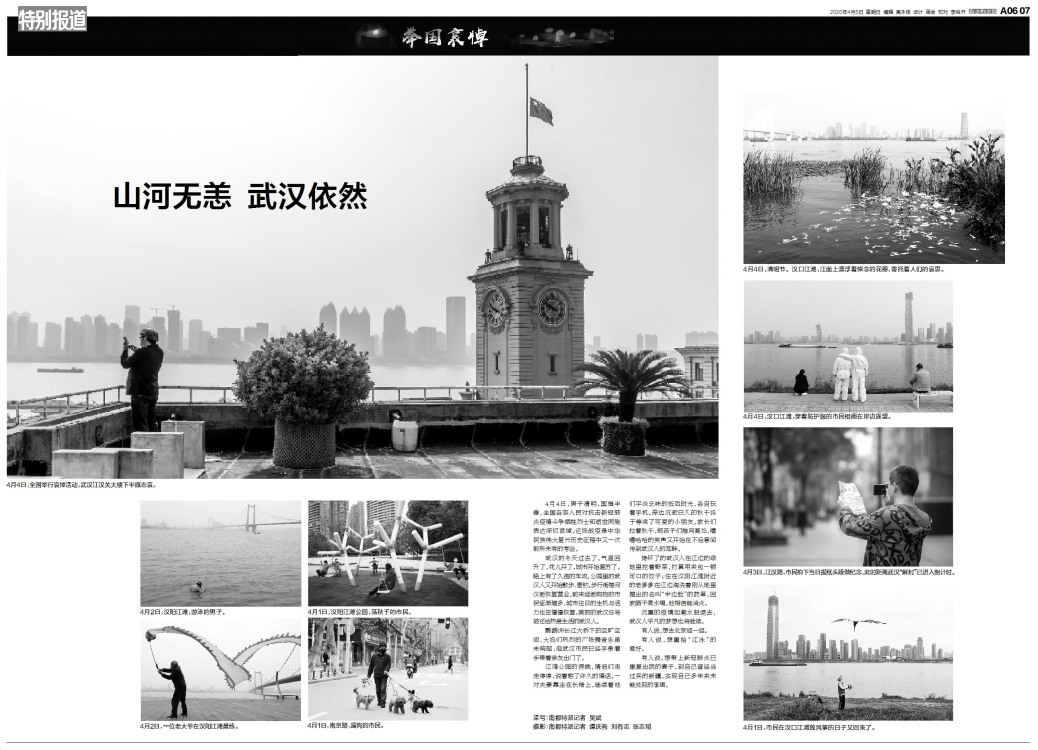The height and width of the screenshot is (750, 1038).
Task: Open the swimmer near bridge photo
Action: click(x=220, y=552)
